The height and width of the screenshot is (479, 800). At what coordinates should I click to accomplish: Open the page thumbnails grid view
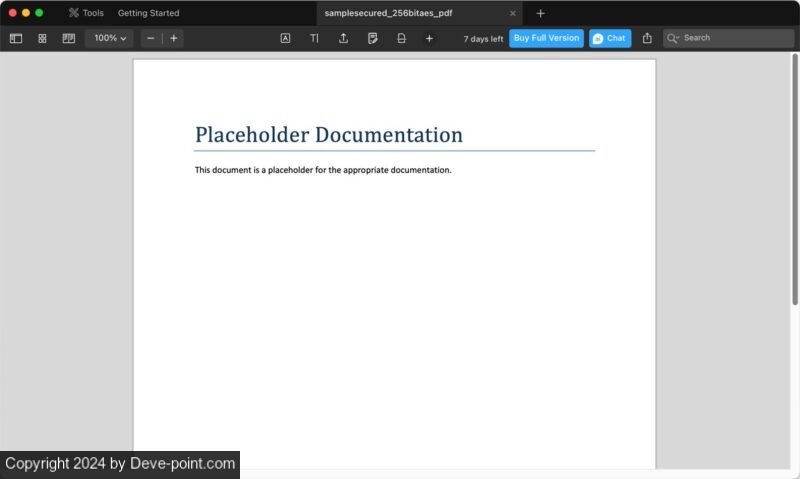[x=42, y=38]
